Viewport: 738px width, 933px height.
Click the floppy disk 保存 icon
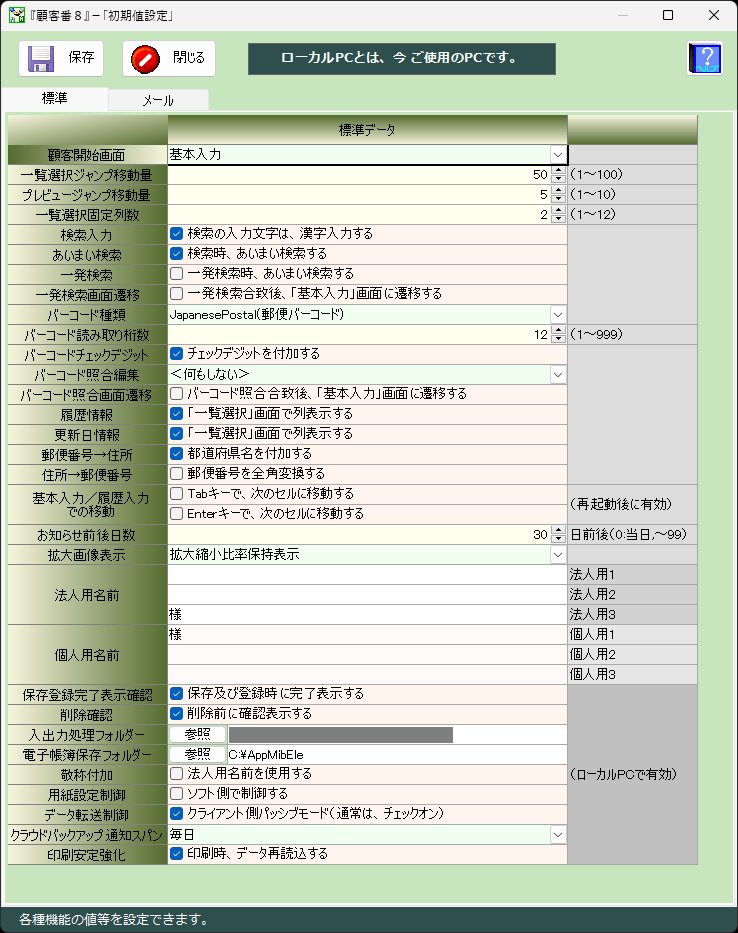coord(41,58)
